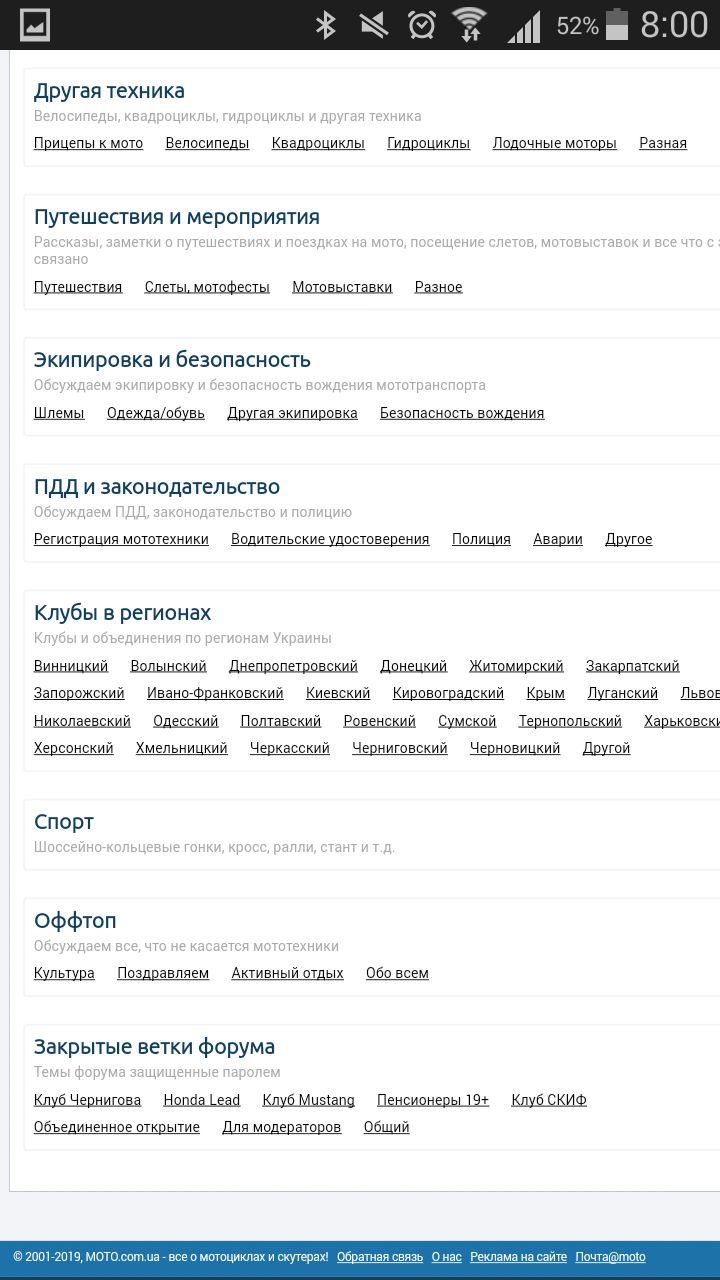The width and height of the screenshot is (720, 1280).
Task: Tap the battery indicator icon
Action: pos(617,25)
